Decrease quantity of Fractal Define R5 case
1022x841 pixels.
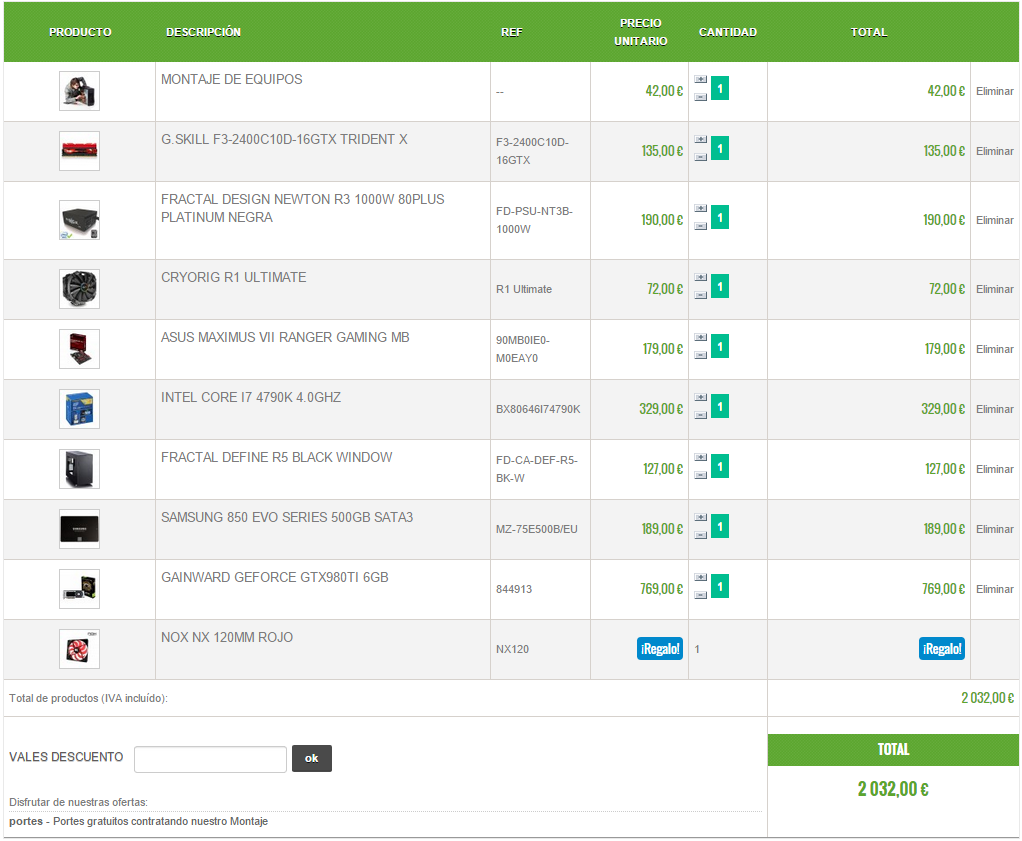701,475
